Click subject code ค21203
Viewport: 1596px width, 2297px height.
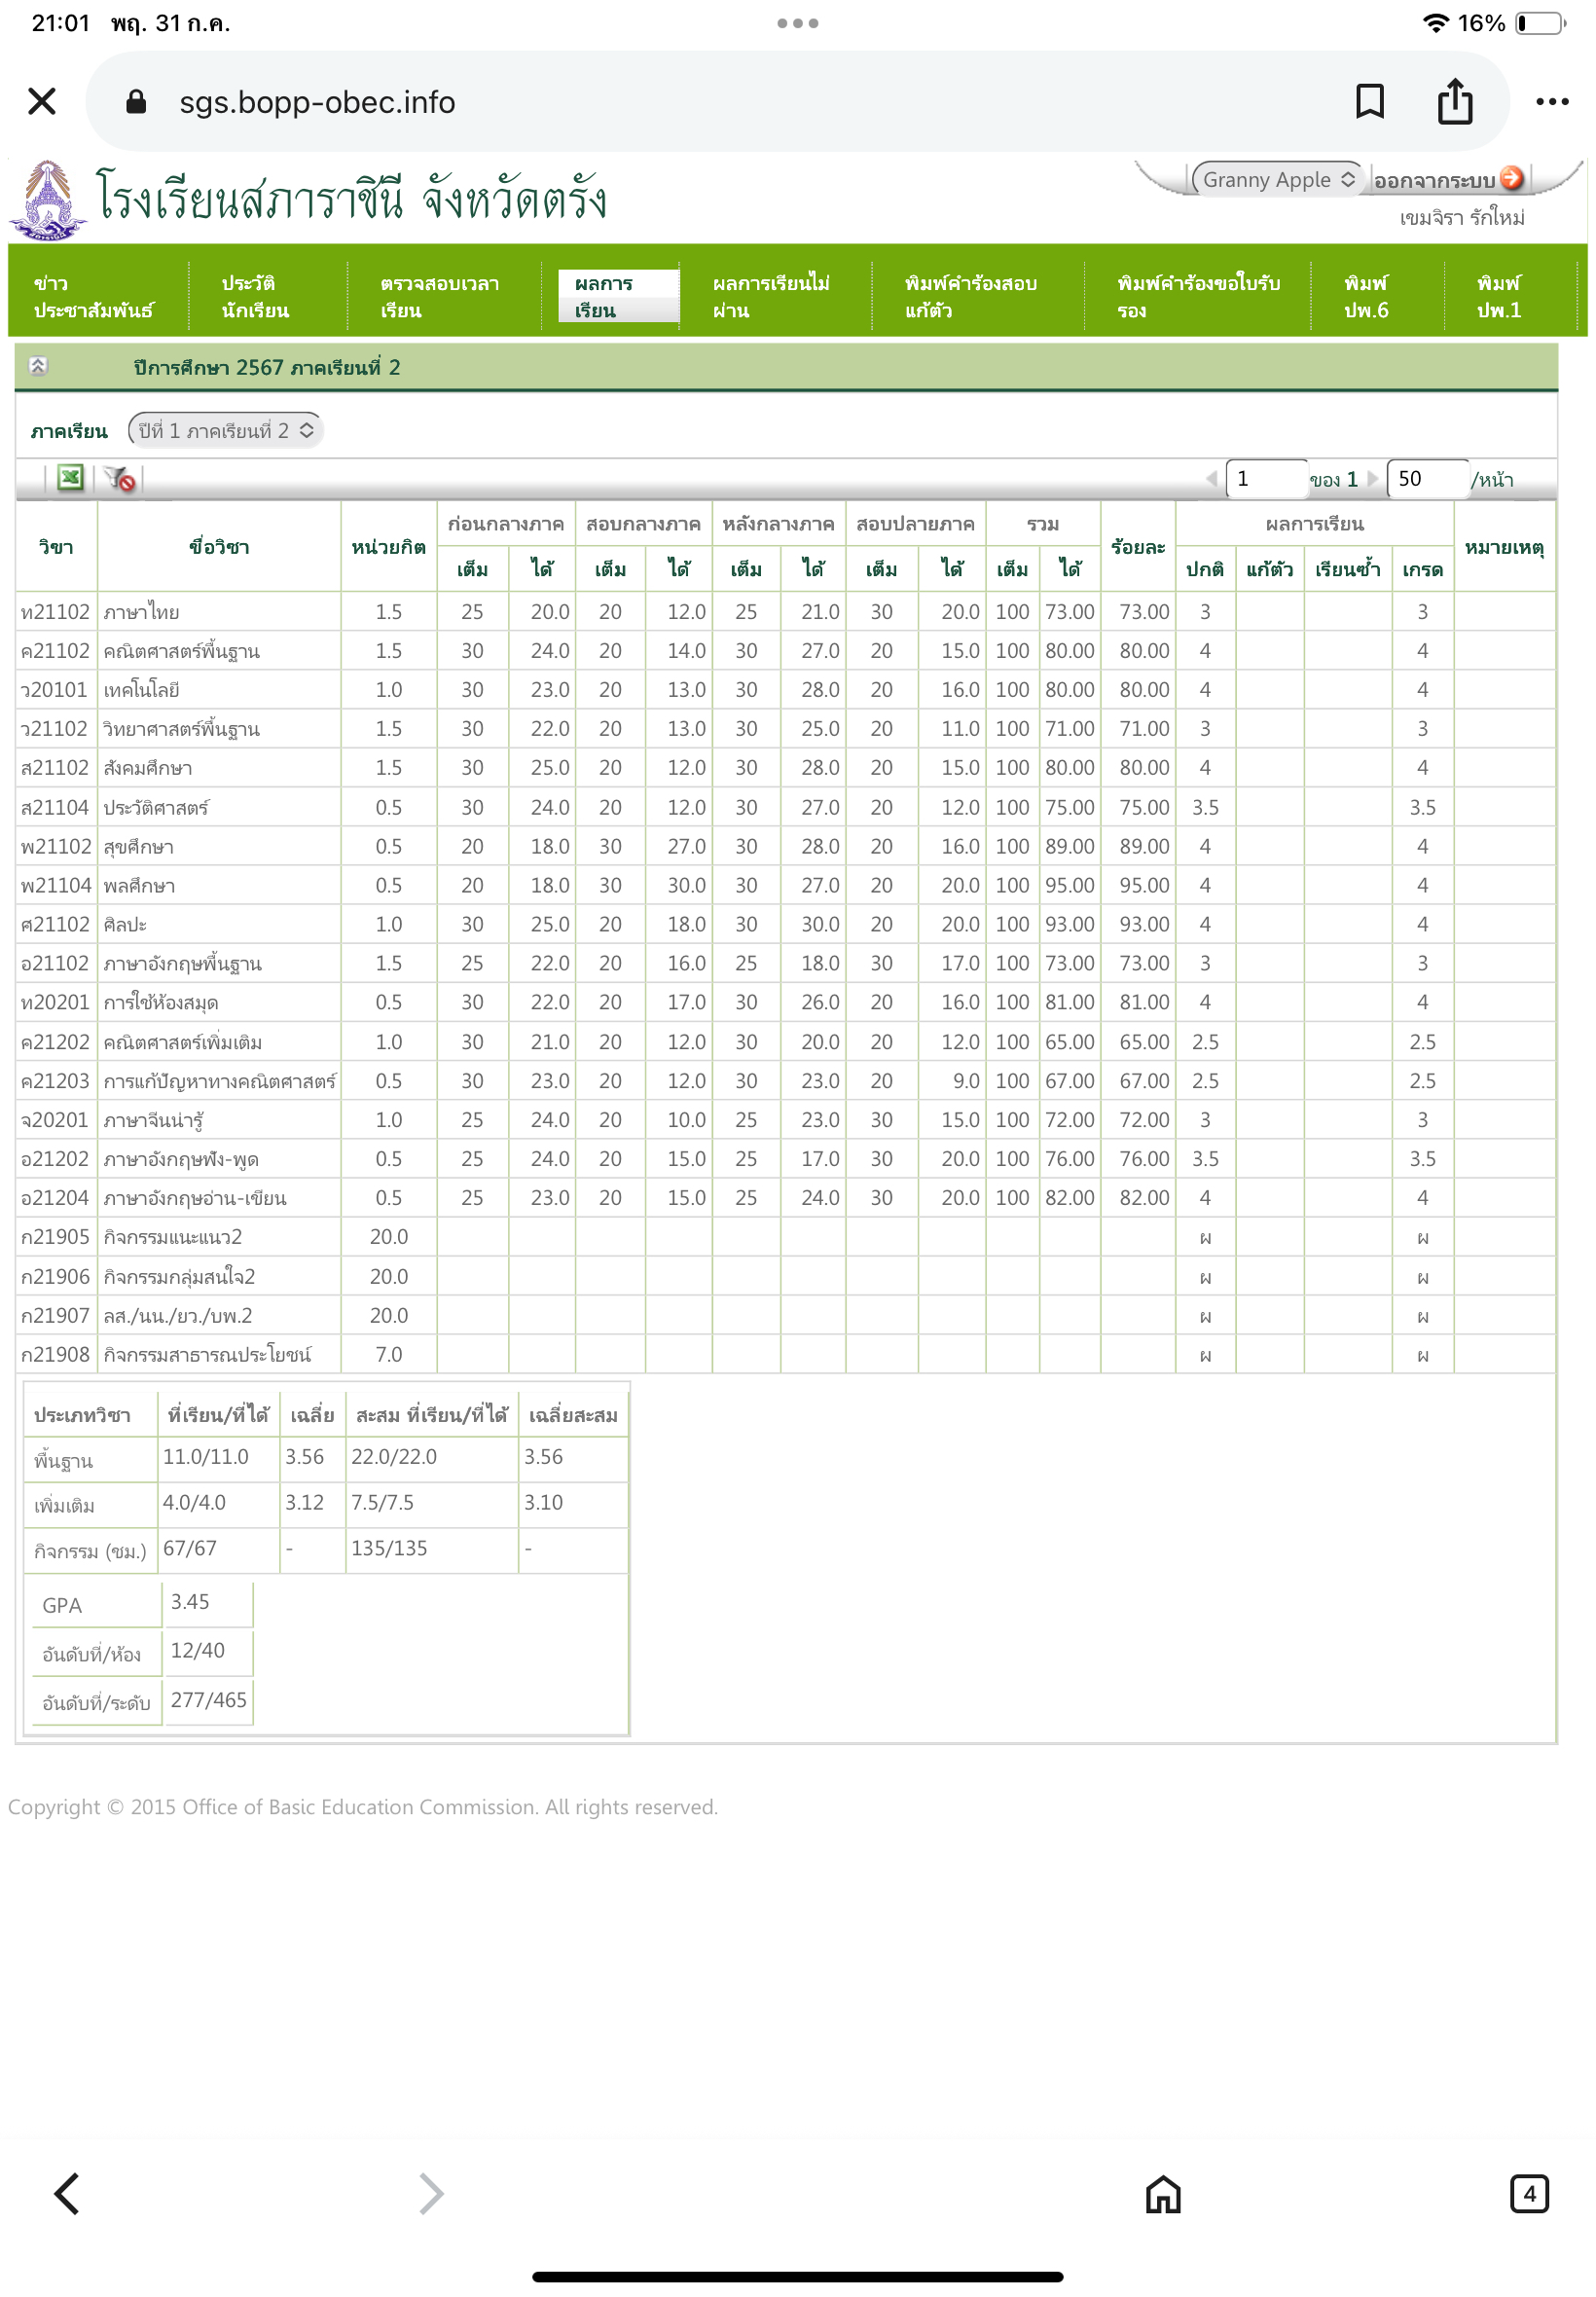point(55,1081)
